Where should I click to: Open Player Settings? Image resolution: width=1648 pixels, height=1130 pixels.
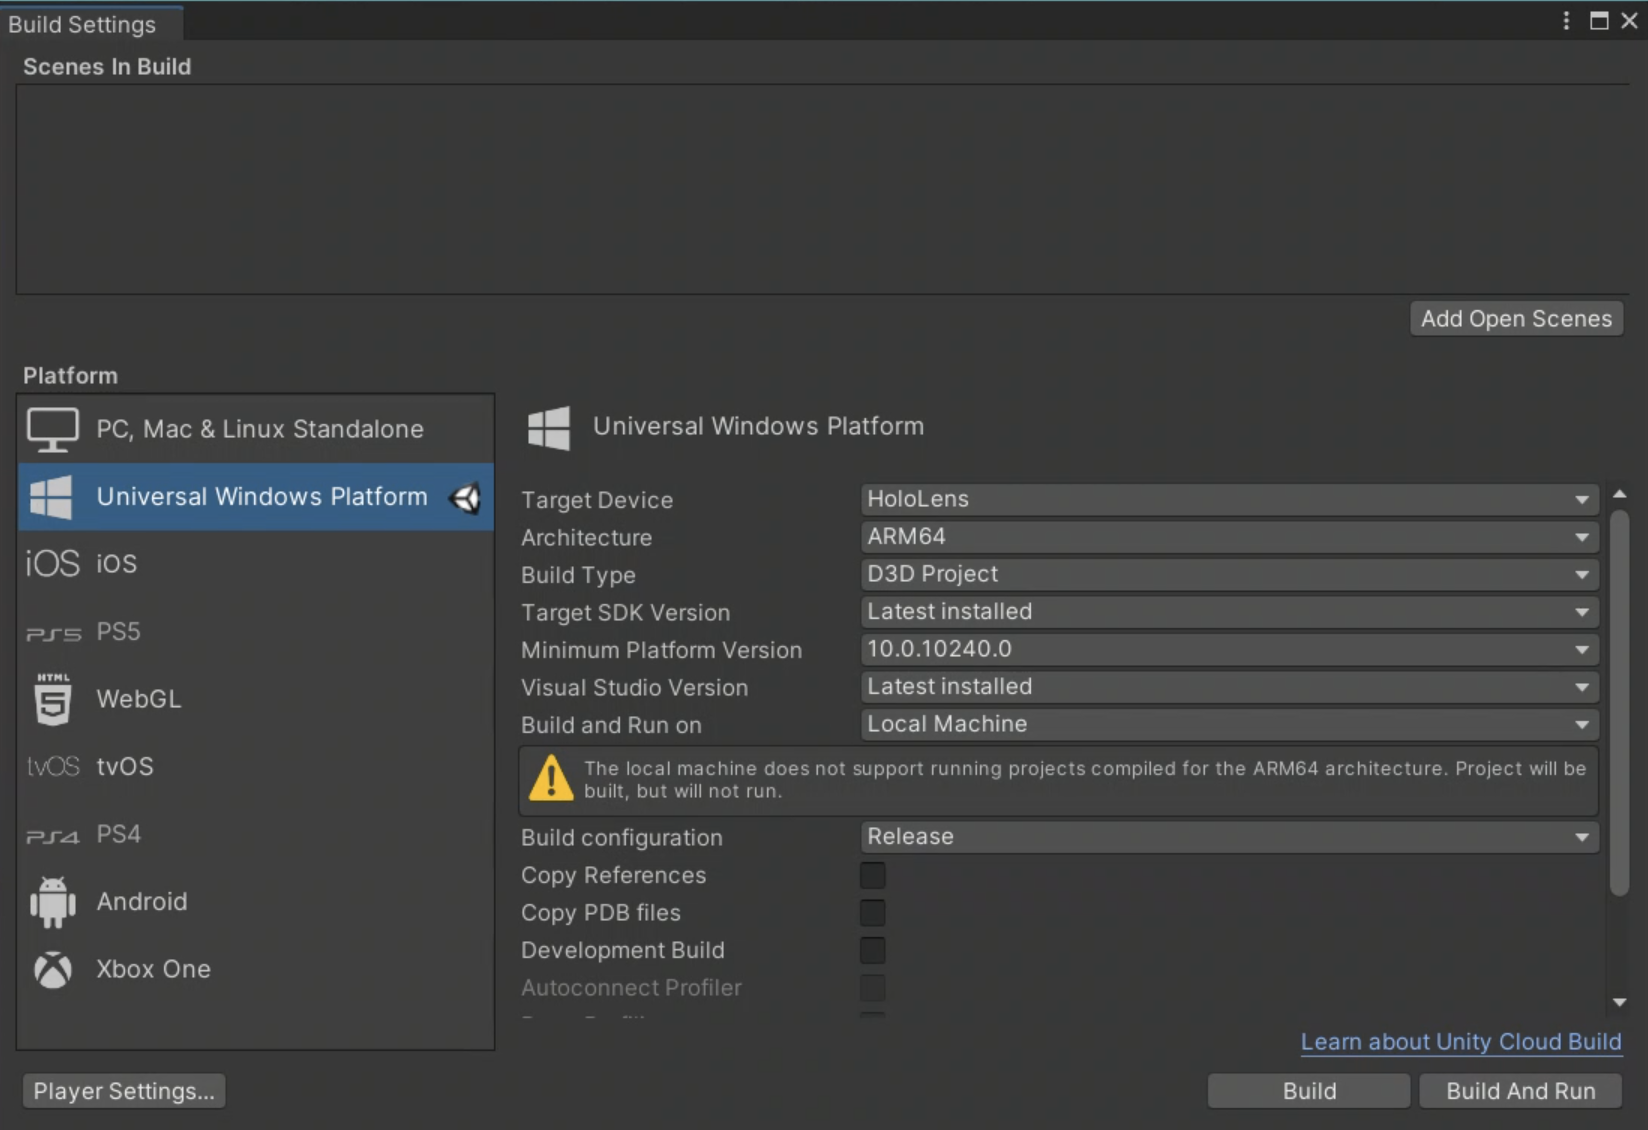click(x=124, y=1091)
